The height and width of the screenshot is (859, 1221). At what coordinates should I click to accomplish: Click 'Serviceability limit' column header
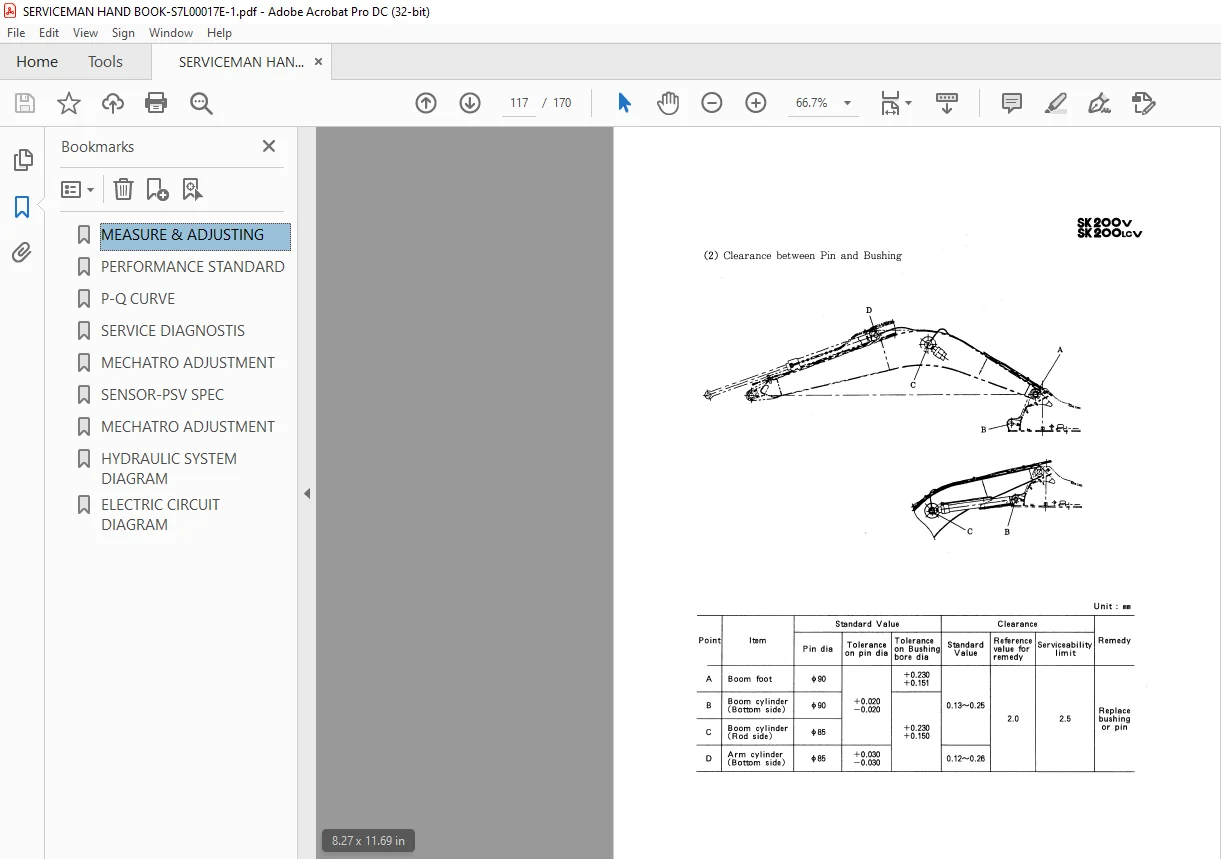click(1065, 649)
